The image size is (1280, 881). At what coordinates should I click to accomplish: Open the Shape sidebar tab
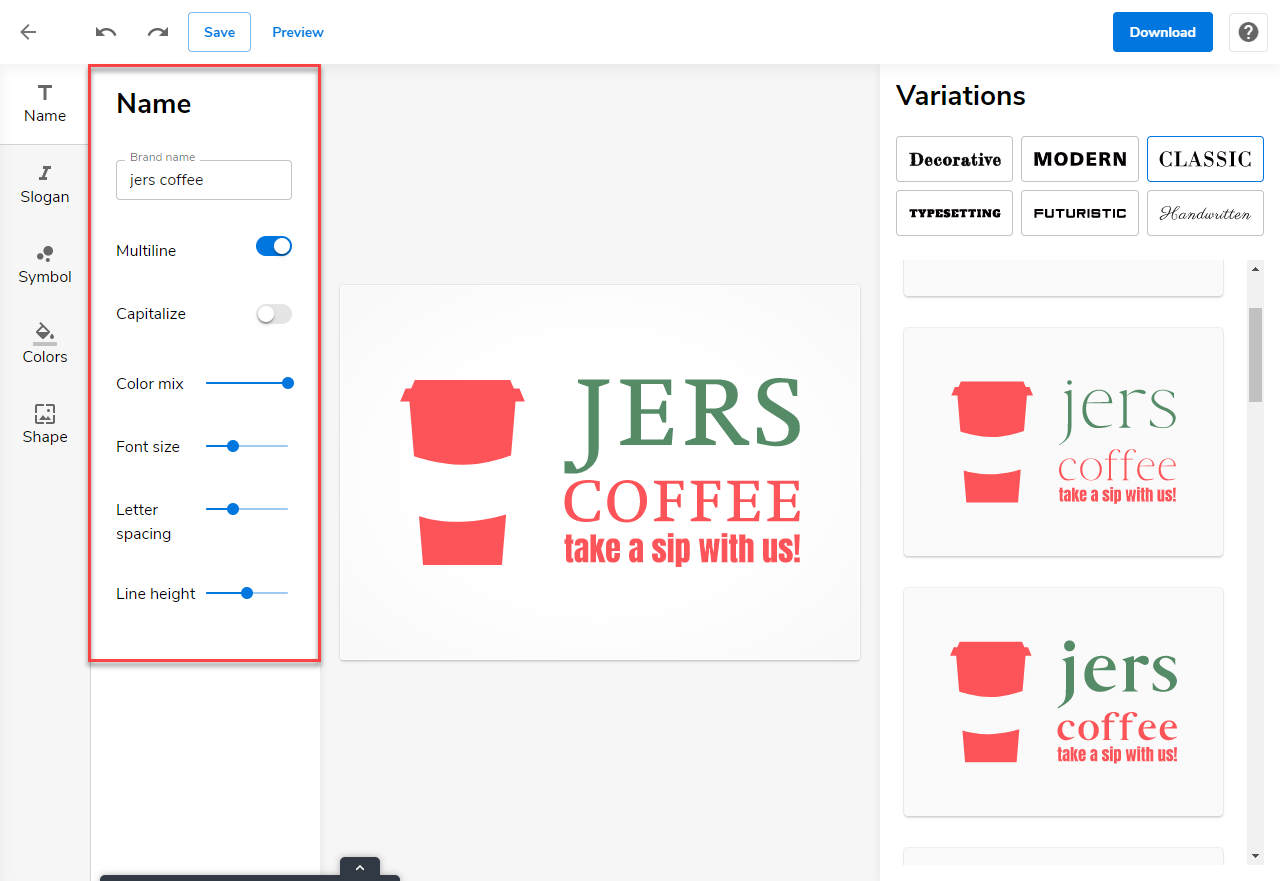(45, 425)
